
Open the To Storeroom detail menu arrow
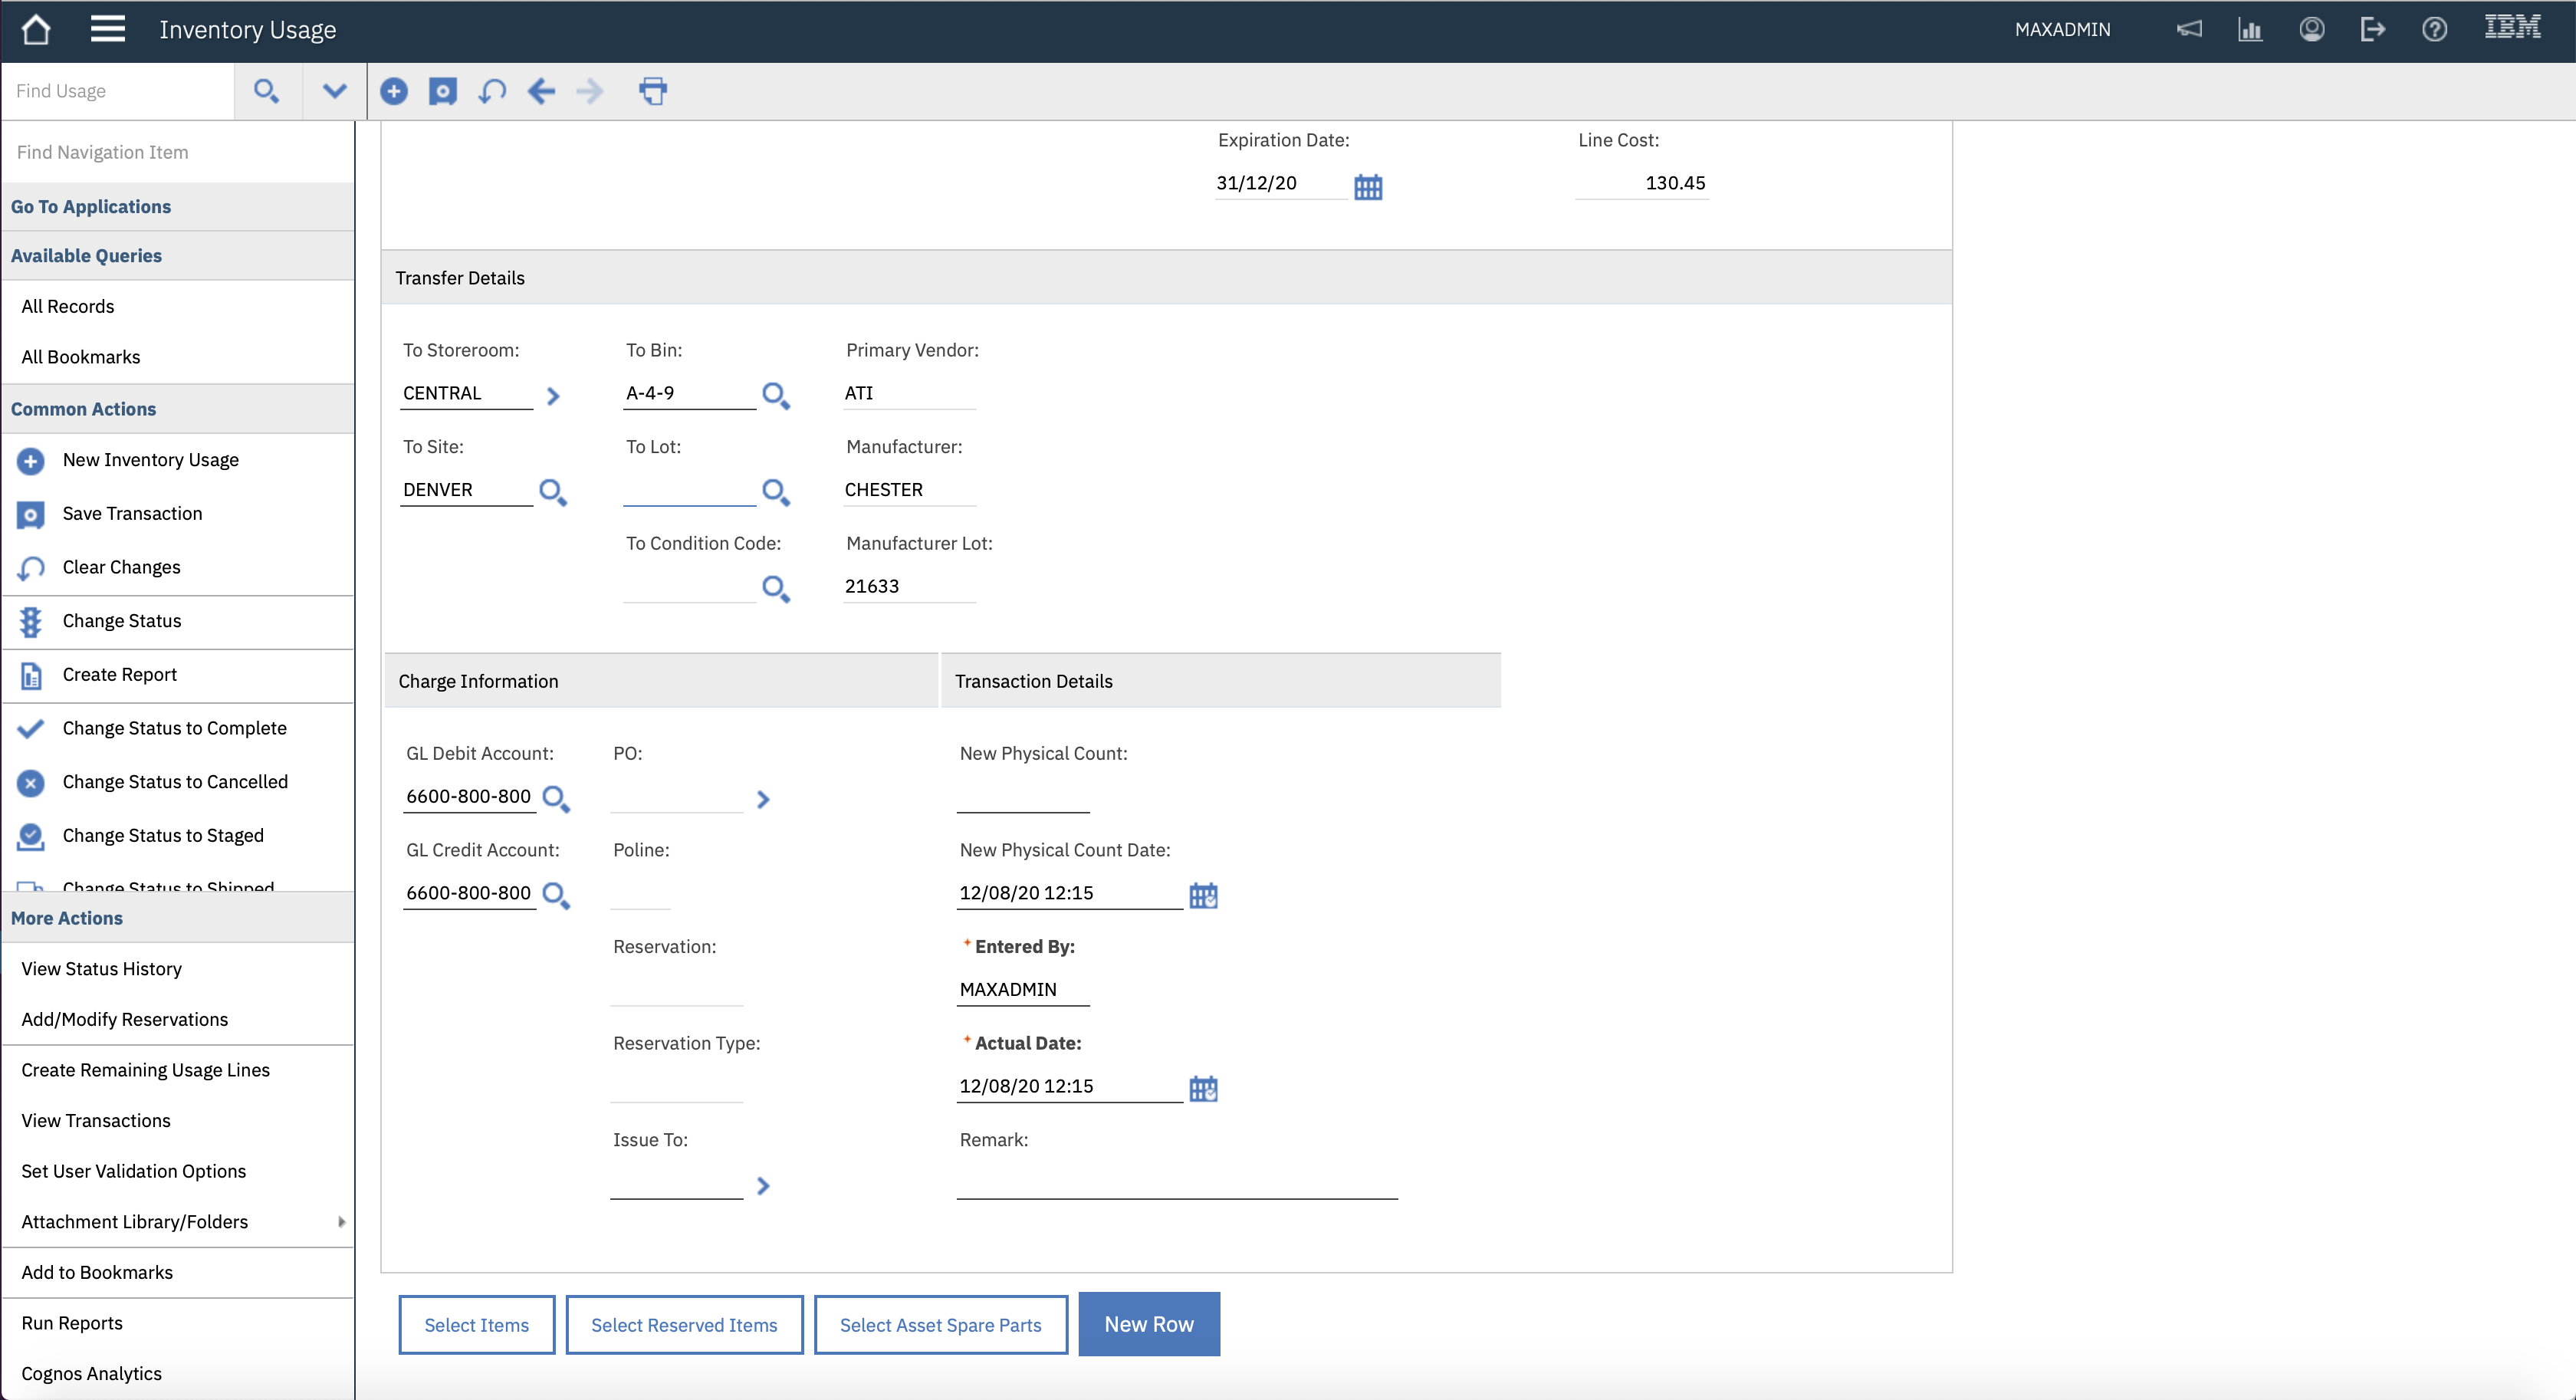[x=553, y=396]
